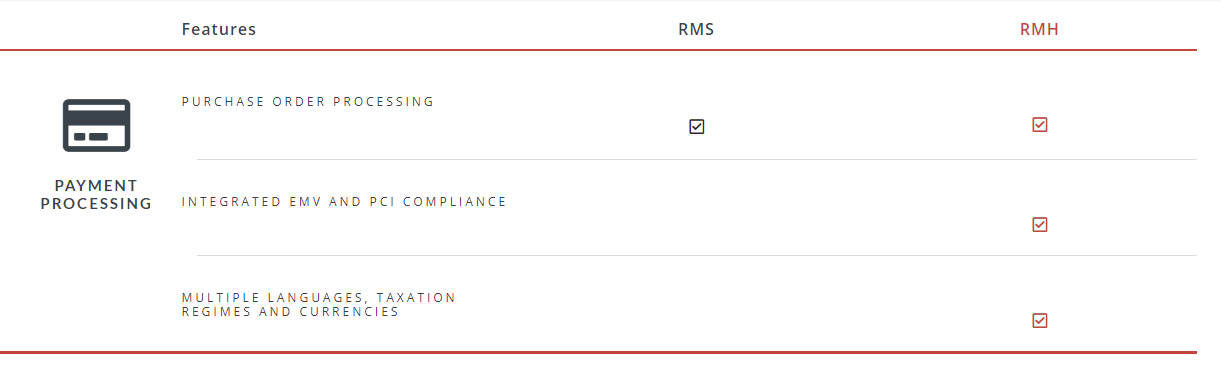1221x370 pixels.
Task: Toggle the red RMH checkbox for Purchase Order Processing
Action: point(1039,124)
